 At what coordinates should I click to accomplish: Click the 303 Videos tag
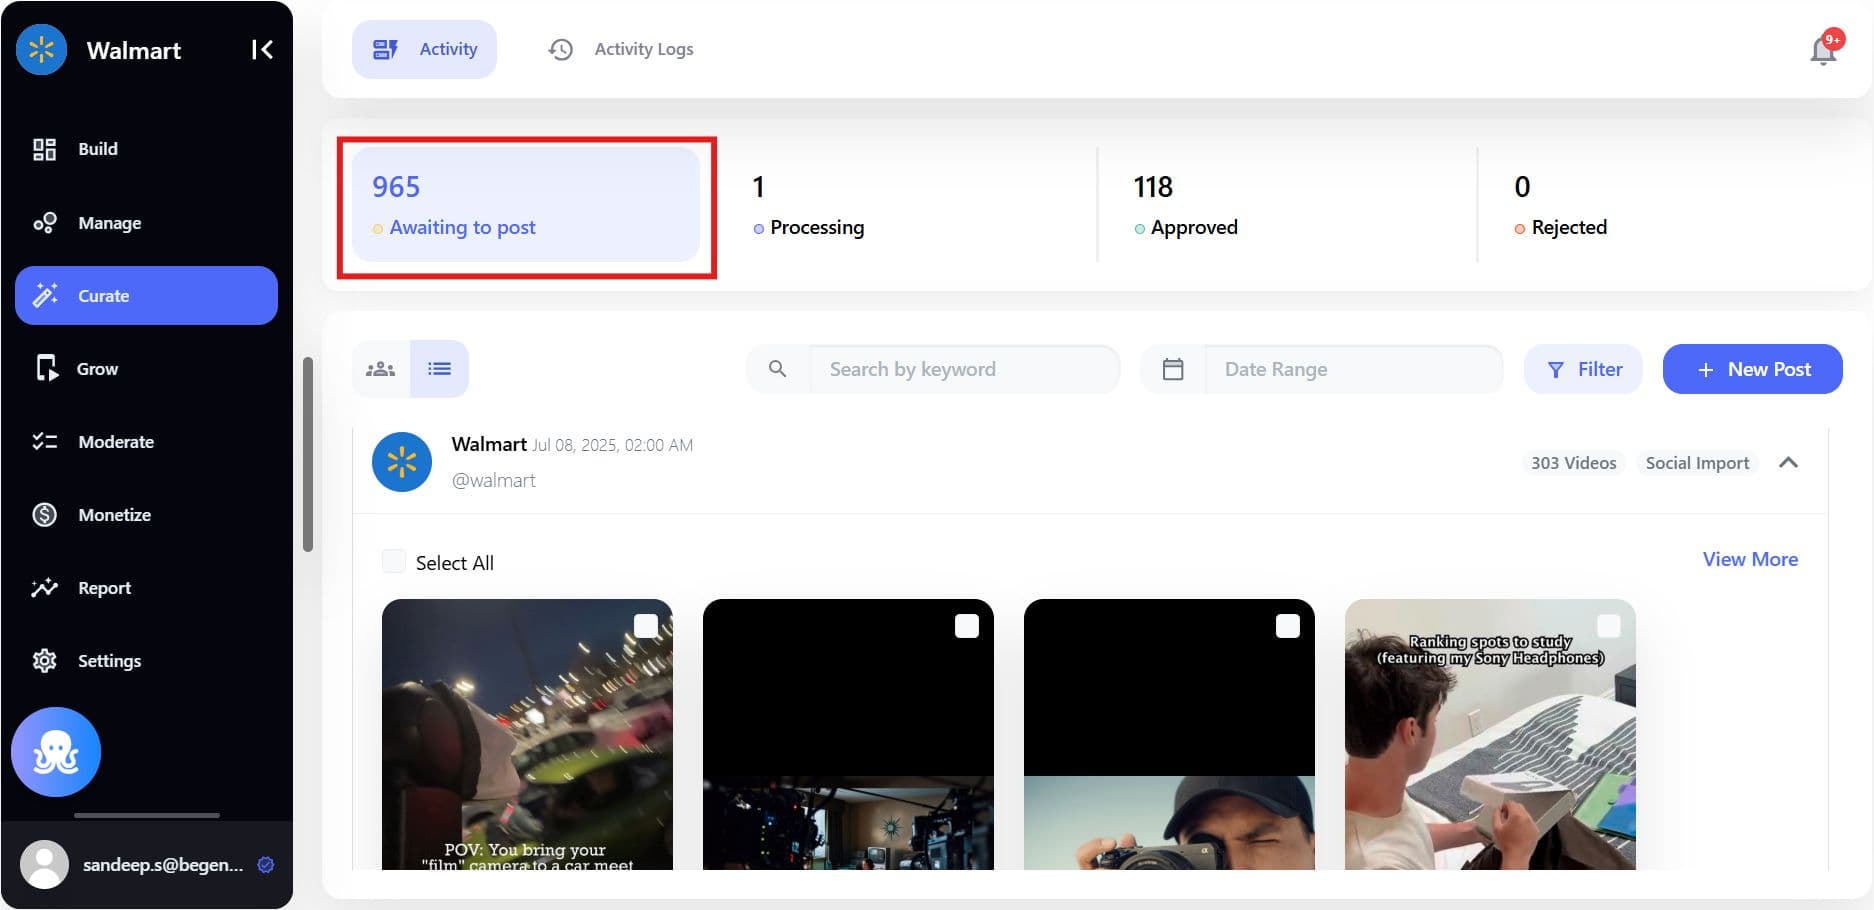click(x=1573, y=463)
